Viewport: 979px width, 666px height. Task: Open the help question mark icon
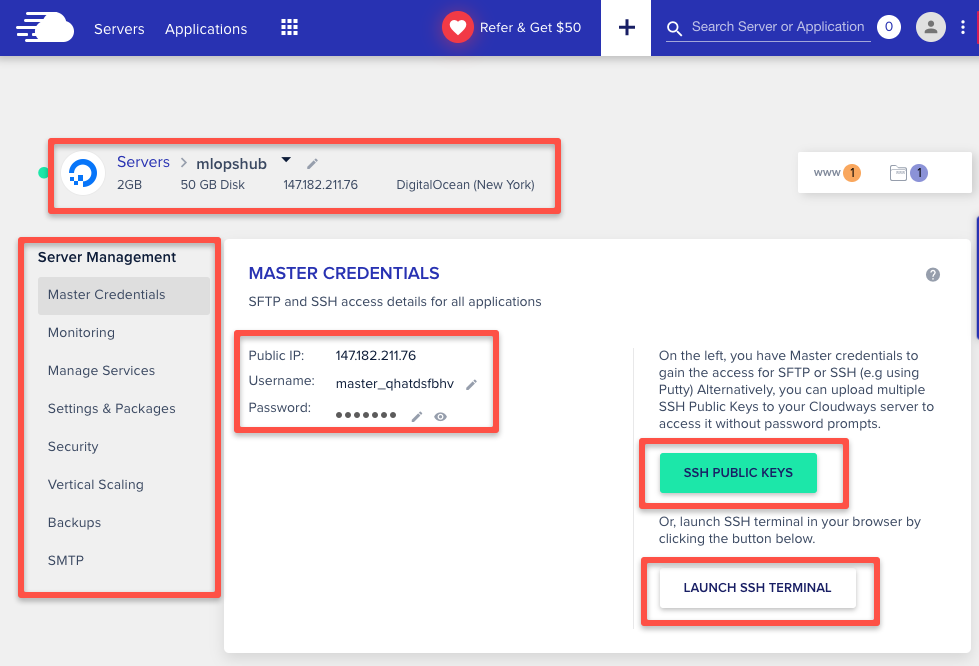click(933, 274)
